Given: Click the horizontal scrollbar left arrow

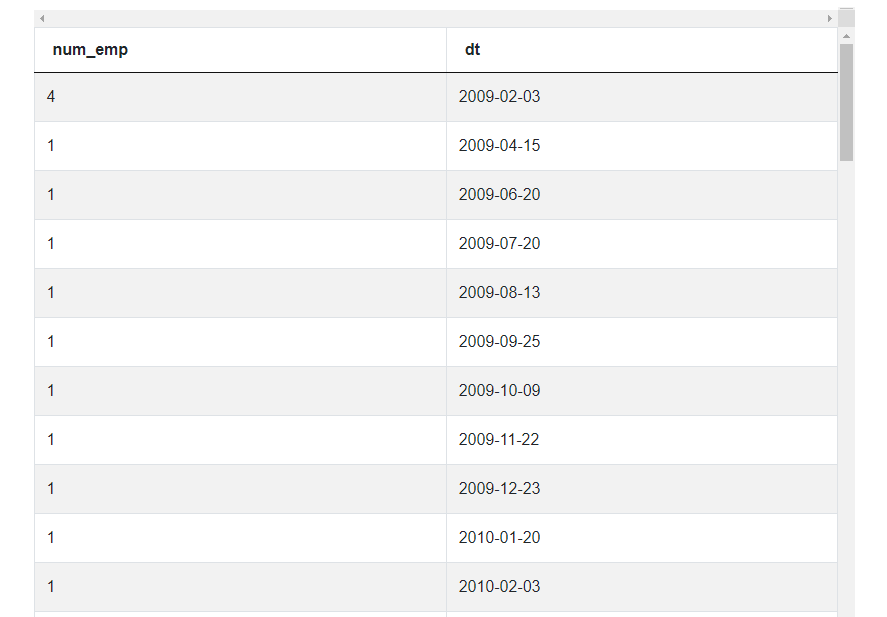Looking at the screenshot, I should tap(42, 19).
